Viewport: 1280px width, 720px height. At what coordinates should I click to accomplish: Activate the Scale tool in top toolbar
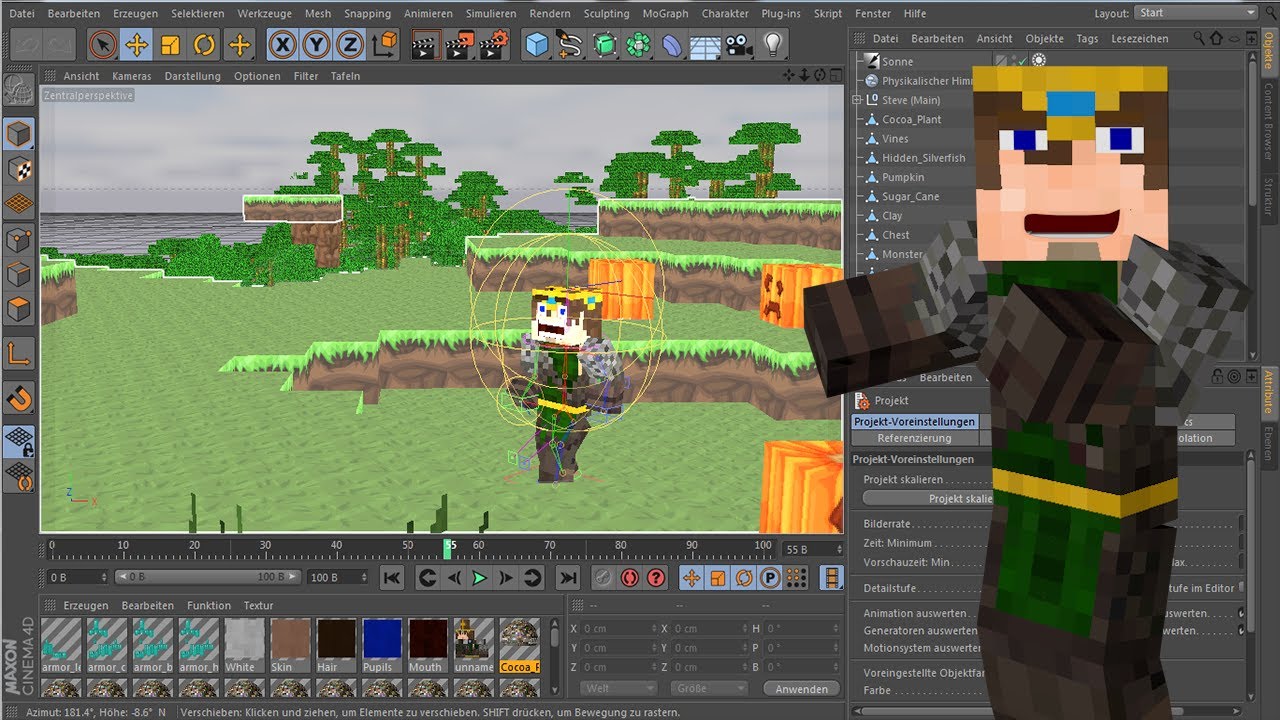click(170, 45)
